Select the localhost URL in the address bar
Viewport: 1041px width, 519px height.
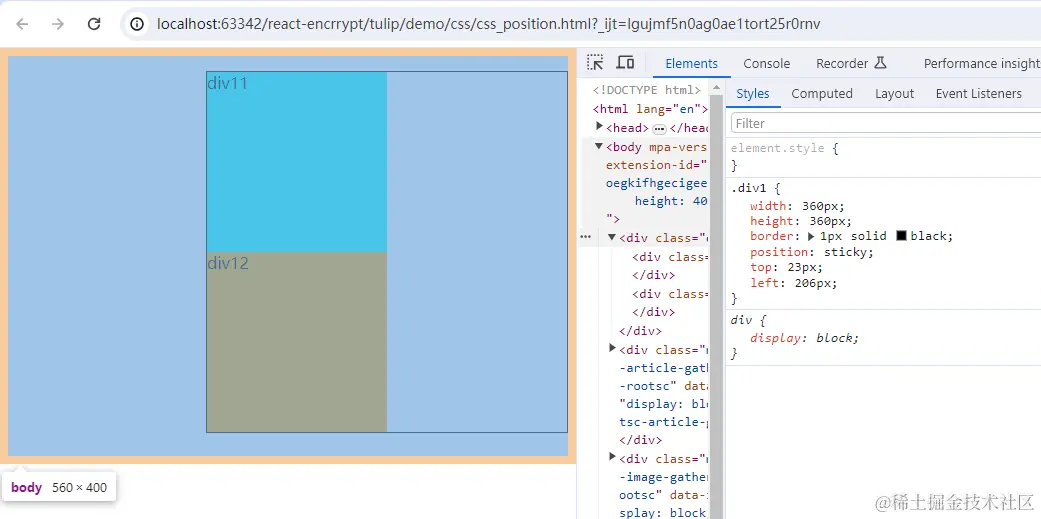point(488,24)
